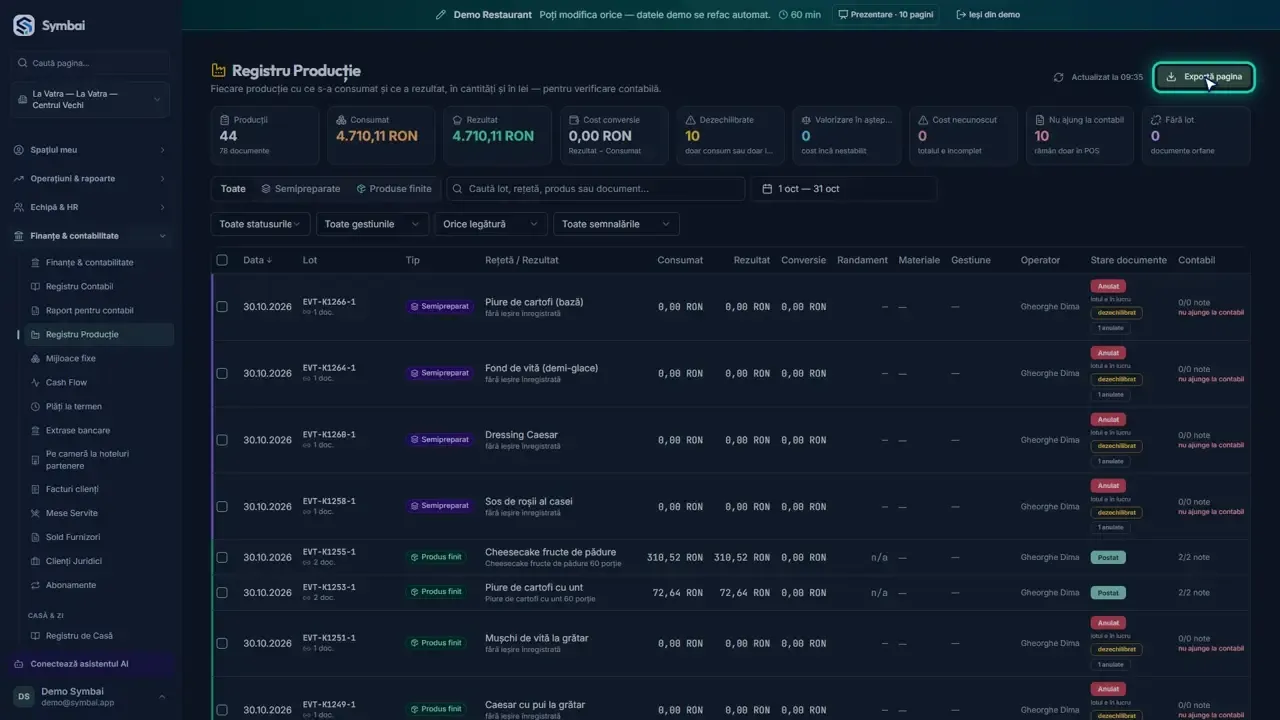1280x720 pixels.
Task: Select the checkbox for lot EVT-K1253-1
Action: 222,592
